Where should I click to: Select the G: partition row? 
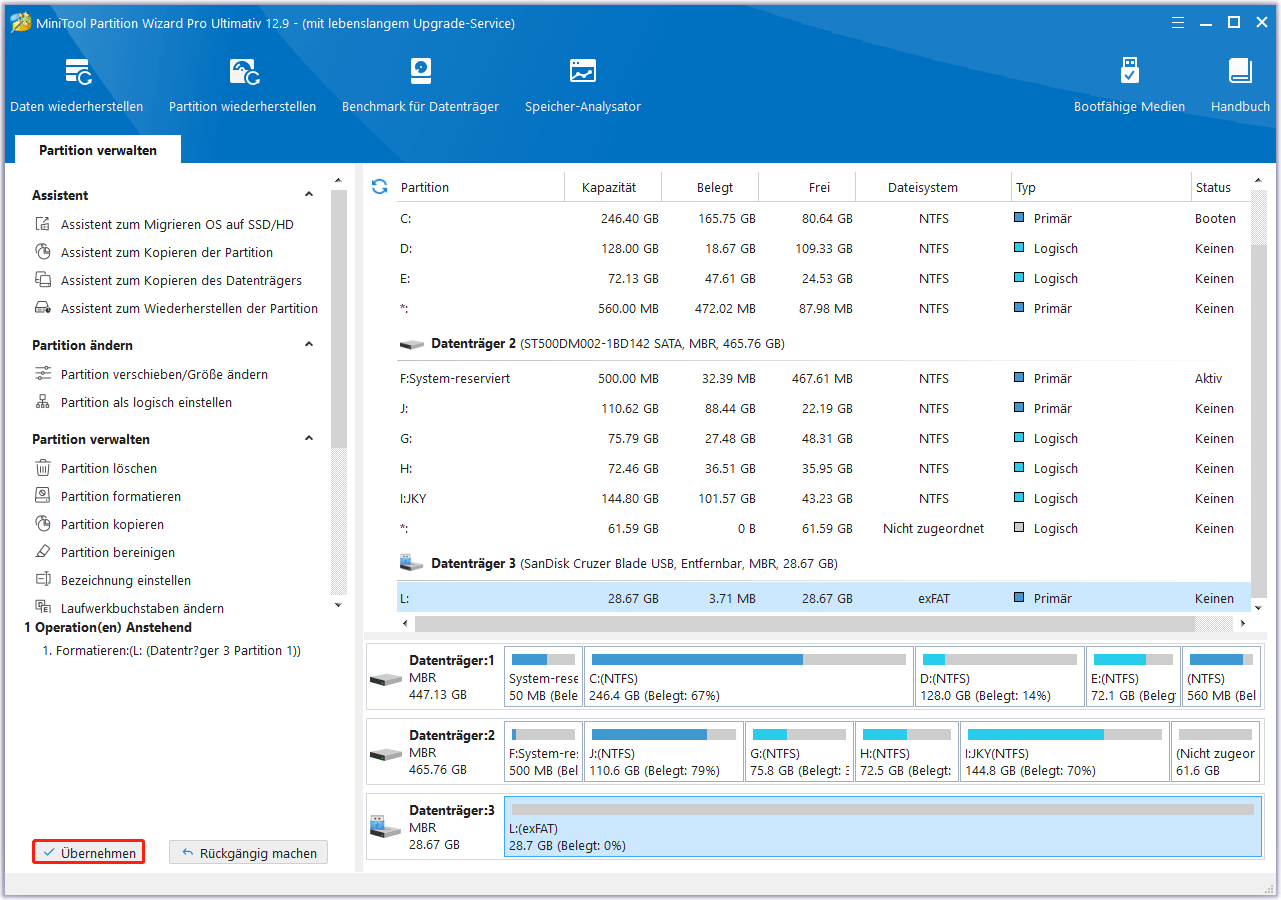point(824,439)
